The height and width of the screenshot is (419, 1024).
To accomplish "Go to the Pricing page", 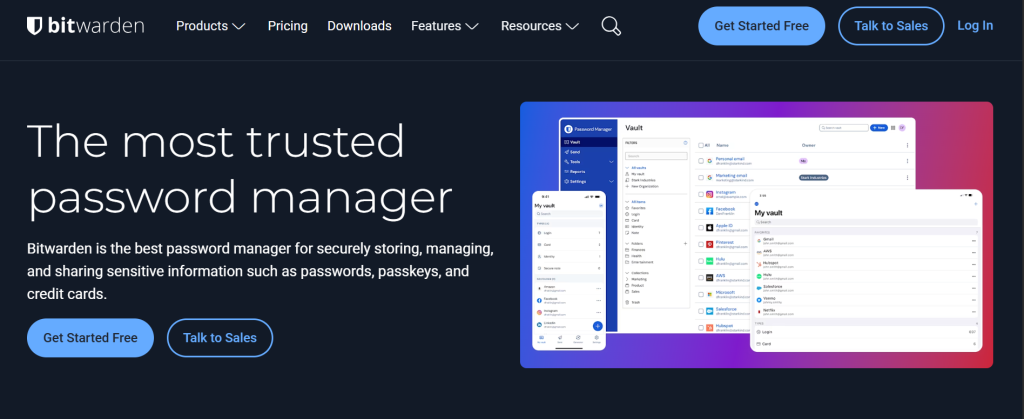I will point(287,26).
